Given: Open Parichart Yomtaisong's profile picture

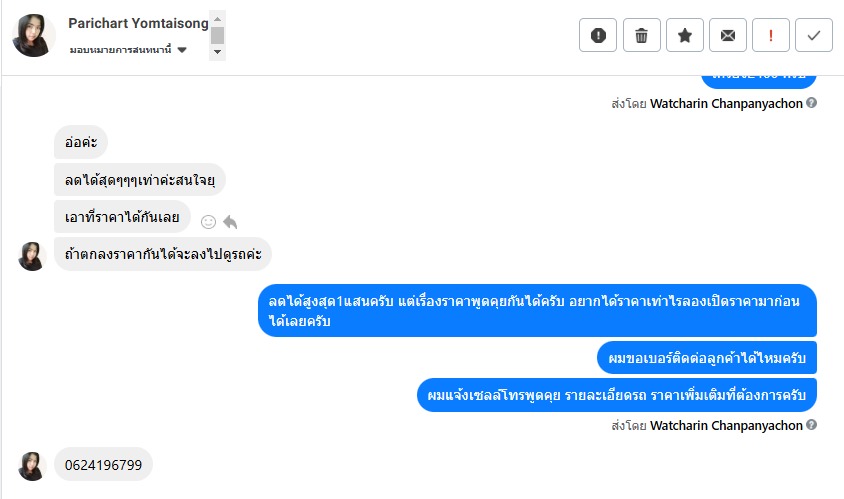Looking at the screenshot, I should click(x=31, y=36).
